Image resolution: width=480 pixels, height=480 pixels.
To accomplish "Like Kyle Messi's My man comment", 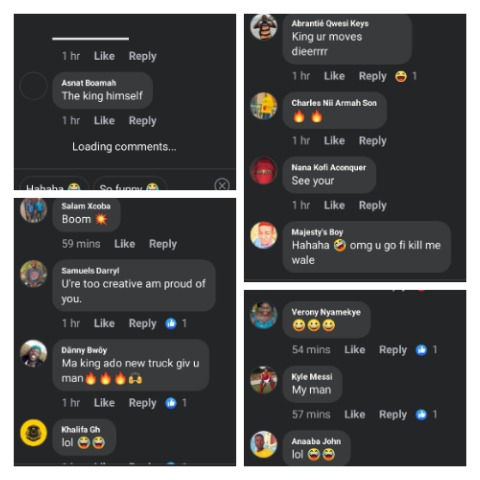I will (355, 415).
